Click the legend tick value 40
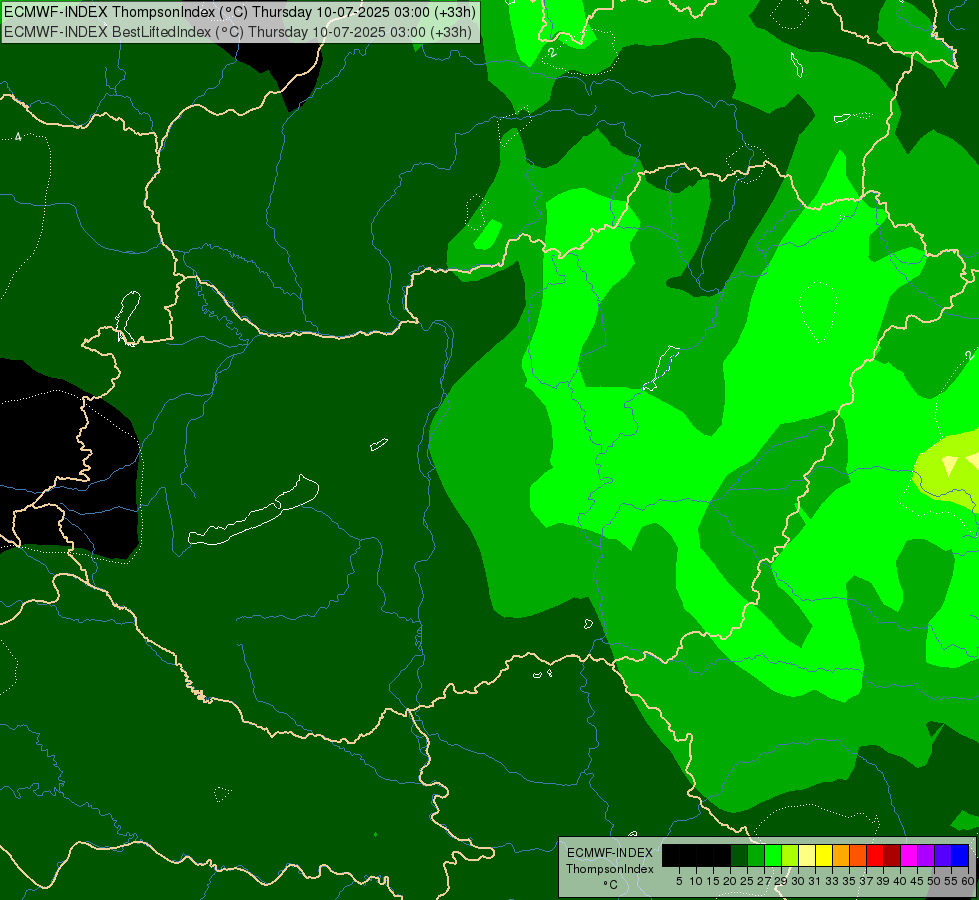 (900, 881)
